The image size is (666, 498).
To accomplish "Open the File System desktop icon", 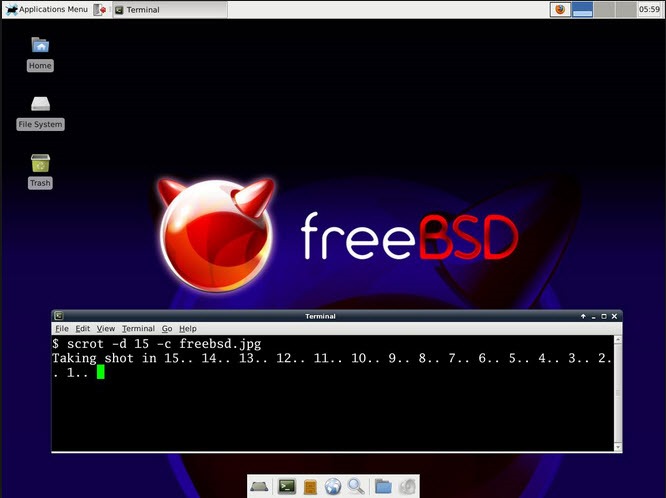I will pyautogui.click(x=40, y=113).
